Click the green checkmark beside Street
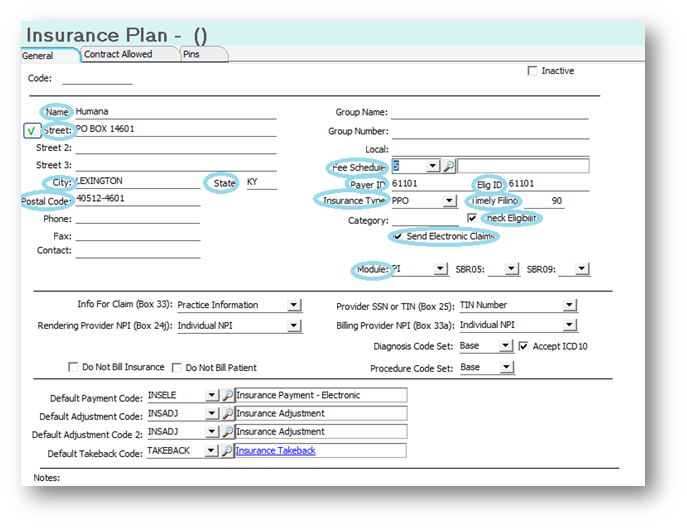687x528 pixels. [x=31, y=130]
